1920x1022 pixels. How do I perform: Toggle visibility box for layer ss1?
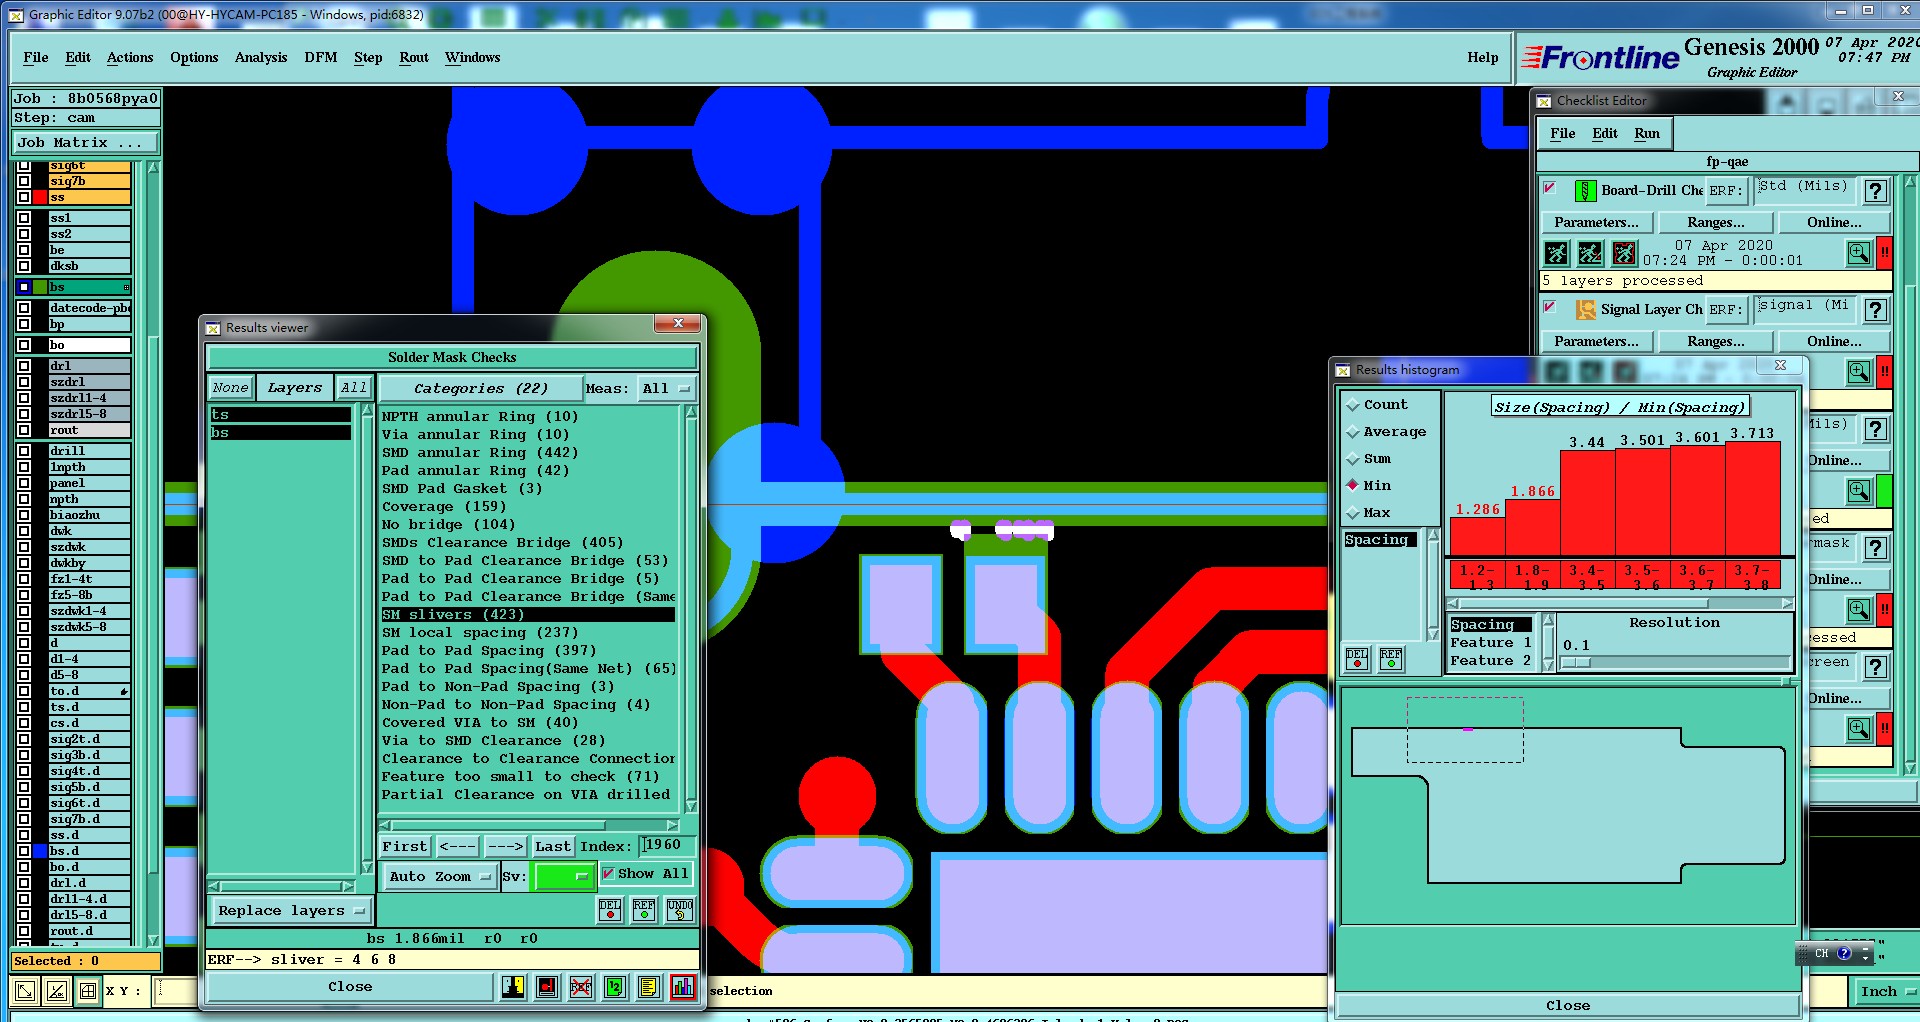point(24,218)
